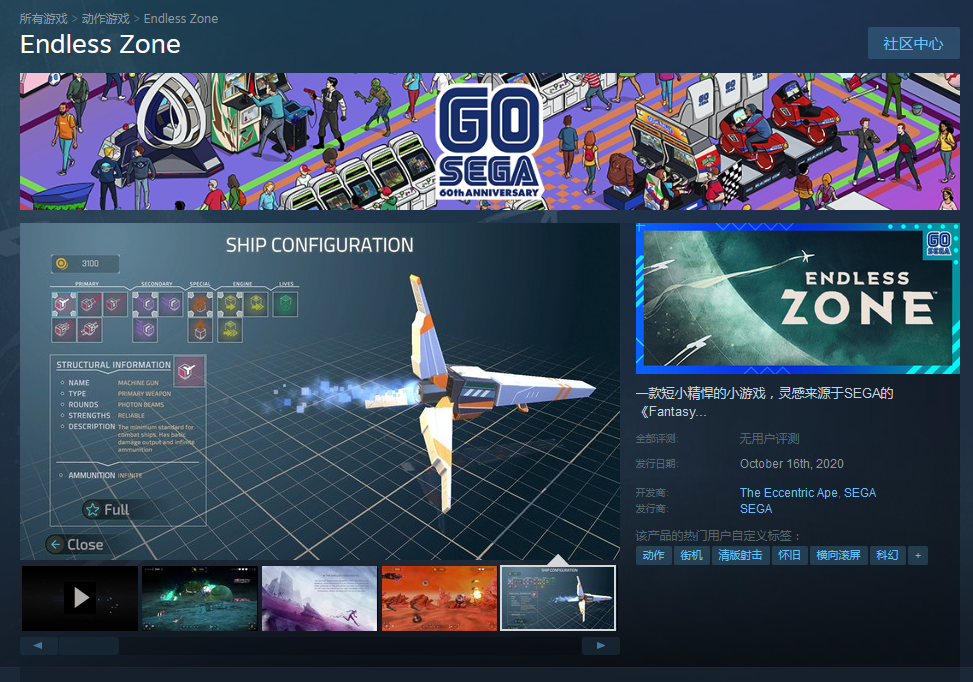Click the 横向滚屏 tag
Image resolution: width=973 pixels, height=682 pixels.
[838, 555]
